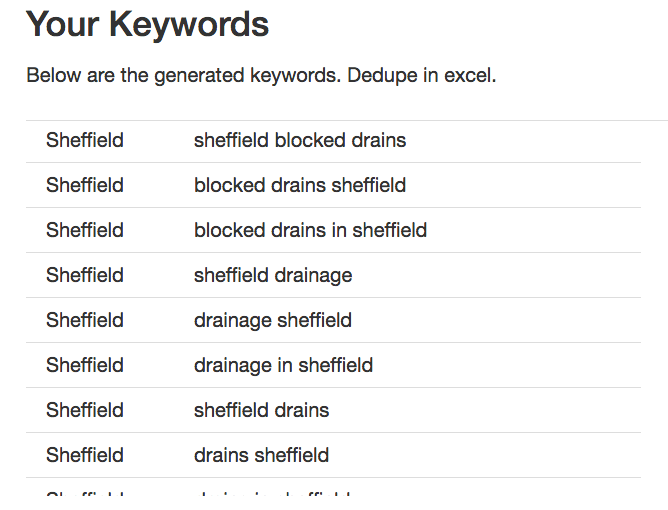Click Sheffield cell beside "drainage in sheffield"
This screenshot has width=668, height=510.
85,365
